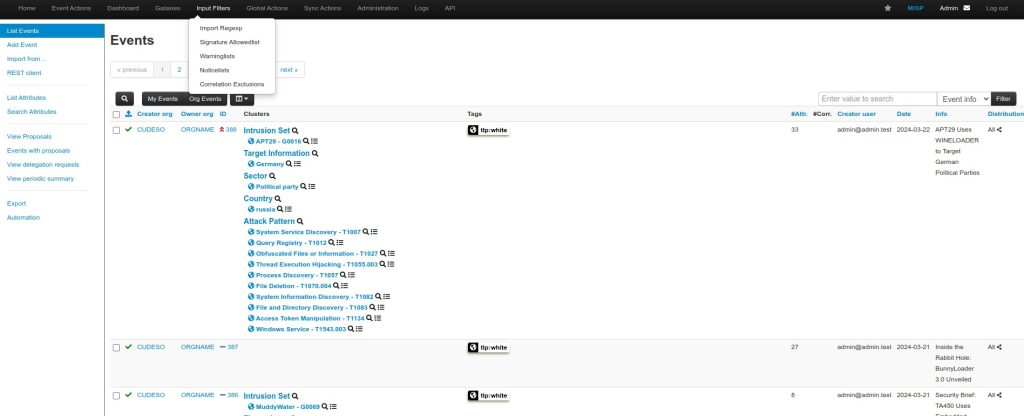Open REST client in the sidebar
Image resolution: width=1024 pixels, height=416 pixels.
point(24,73)
